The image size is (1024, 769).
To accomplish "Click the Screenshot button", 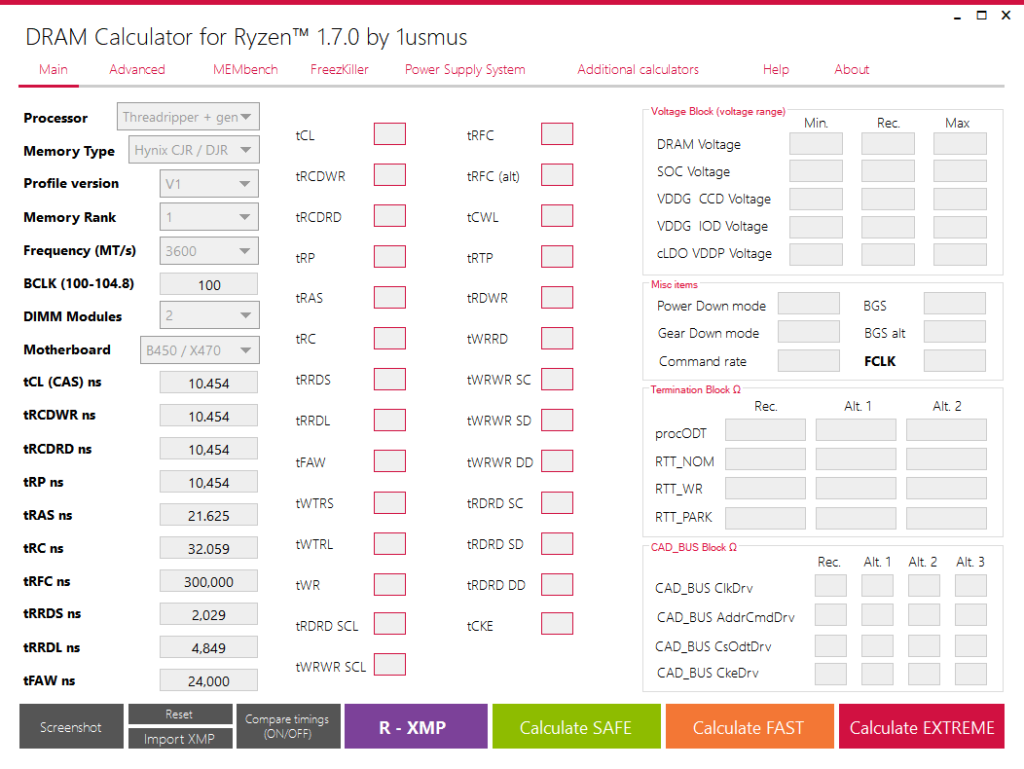I will point(71,726).
